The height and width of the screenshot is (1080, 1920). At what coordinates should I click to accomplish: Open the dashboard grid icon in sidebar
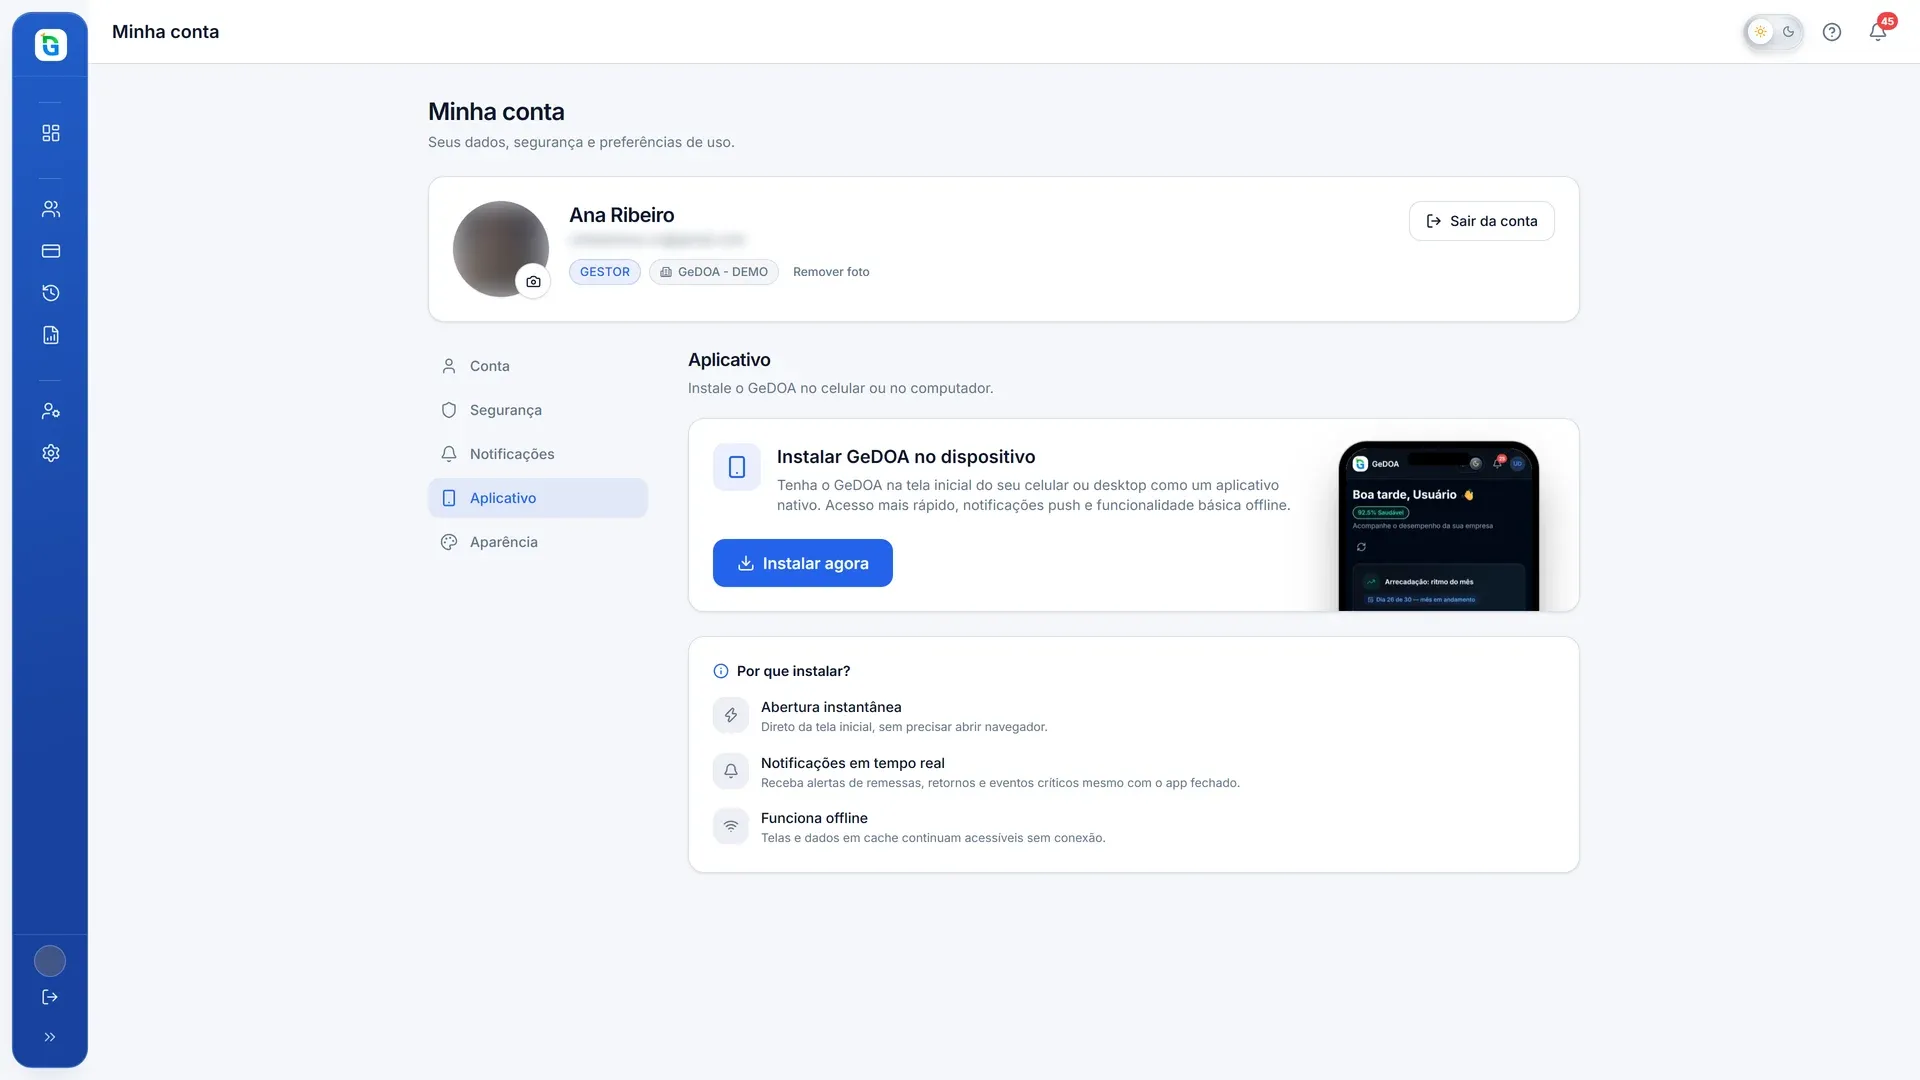pos(51,133)
